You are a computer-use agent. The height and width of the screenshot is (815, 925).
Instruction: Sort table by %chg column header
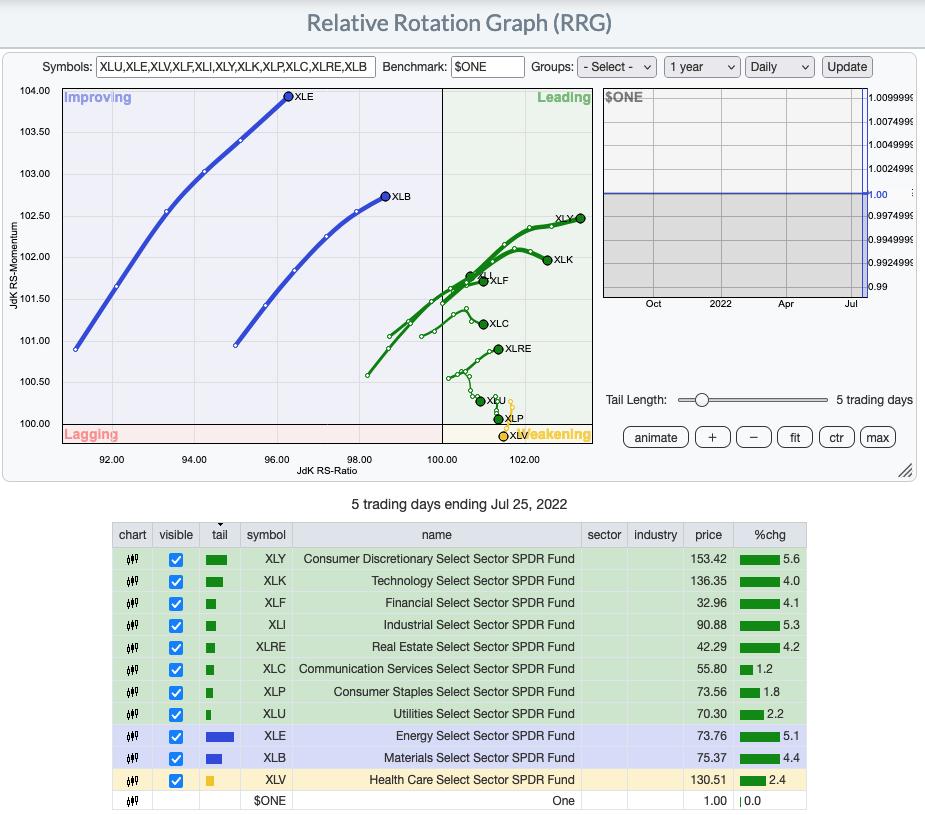pyautogui.click(x=770, y=535)
